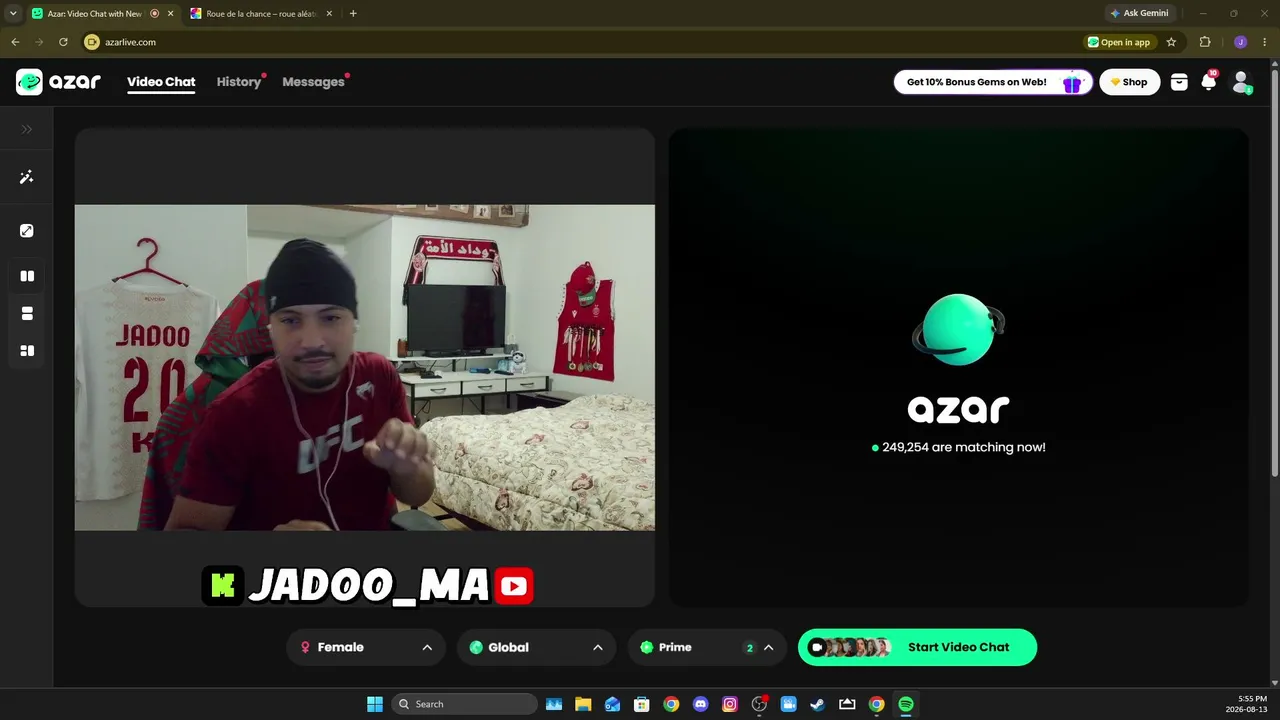Viewport: 1280px width, 720px height.
Task: Click the gift box on the bonus gems banner
Action: click(1072, 83)
